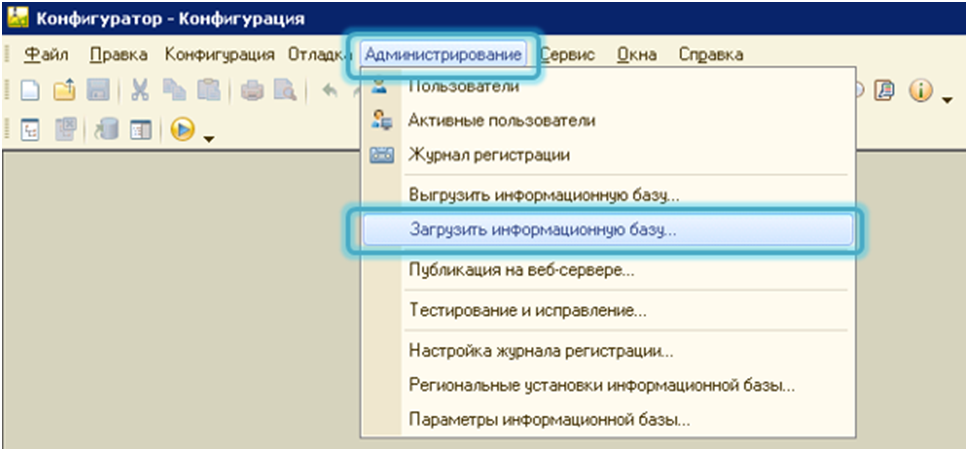
Task: Click the Cut scissors icon
Action: point(140,91)
